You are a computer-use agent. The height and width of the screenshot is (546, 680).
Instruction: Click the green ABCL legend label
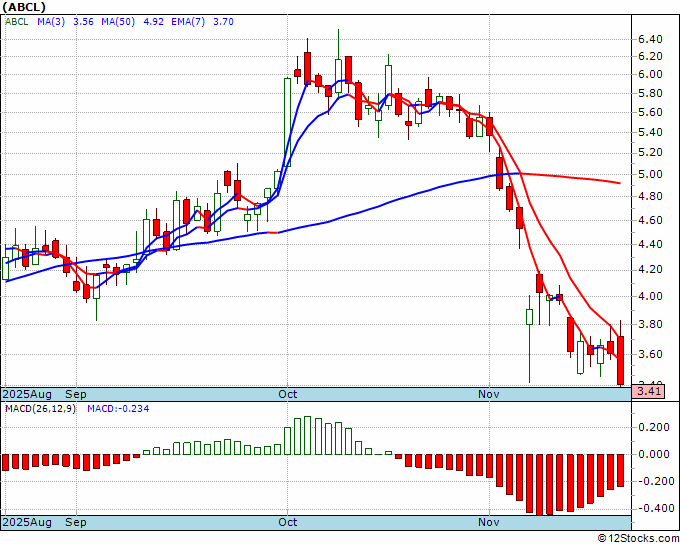pos(16,22)
